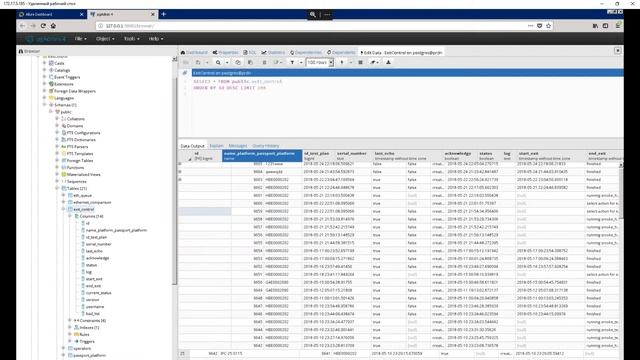Close the pgAdmin 4 browser tab
This screenshot has height=360, width=640.
(x=153, y=14)
